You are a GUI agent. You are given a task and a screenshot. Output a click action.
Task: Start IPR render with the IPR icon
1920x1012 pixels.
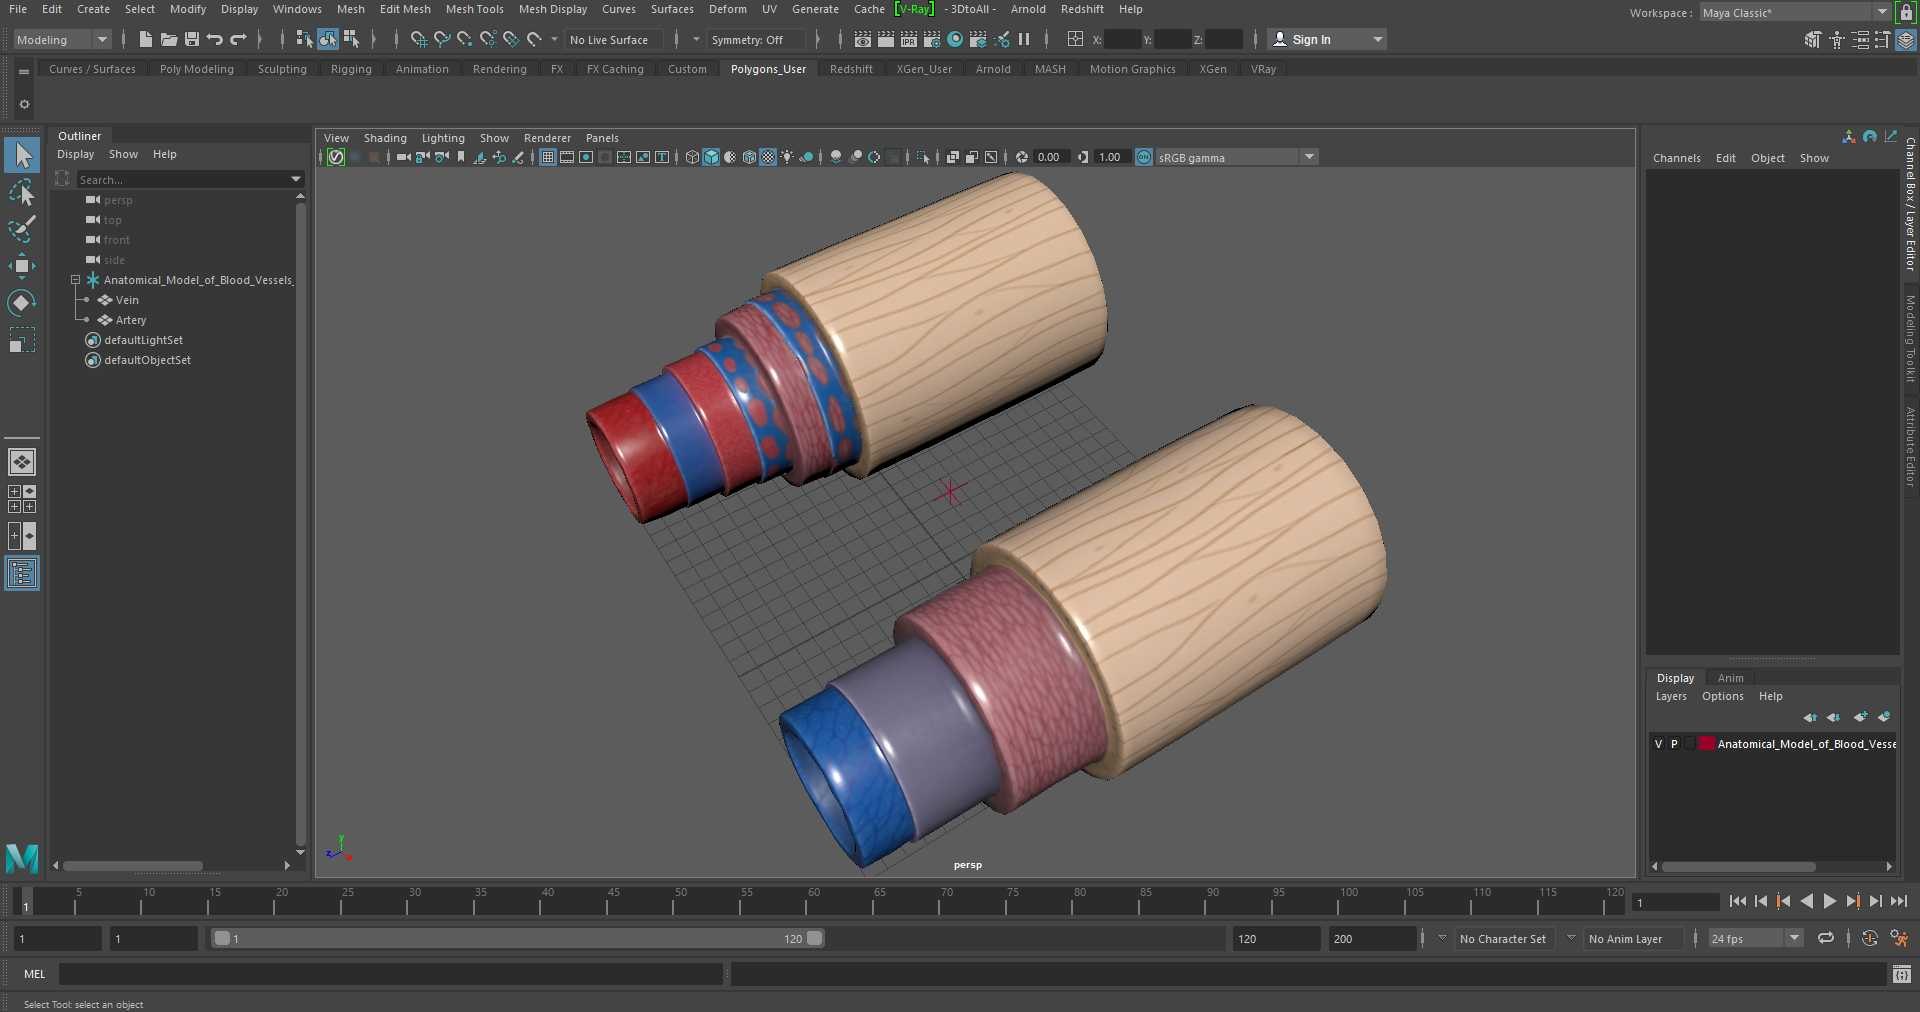tap(909, 40)
